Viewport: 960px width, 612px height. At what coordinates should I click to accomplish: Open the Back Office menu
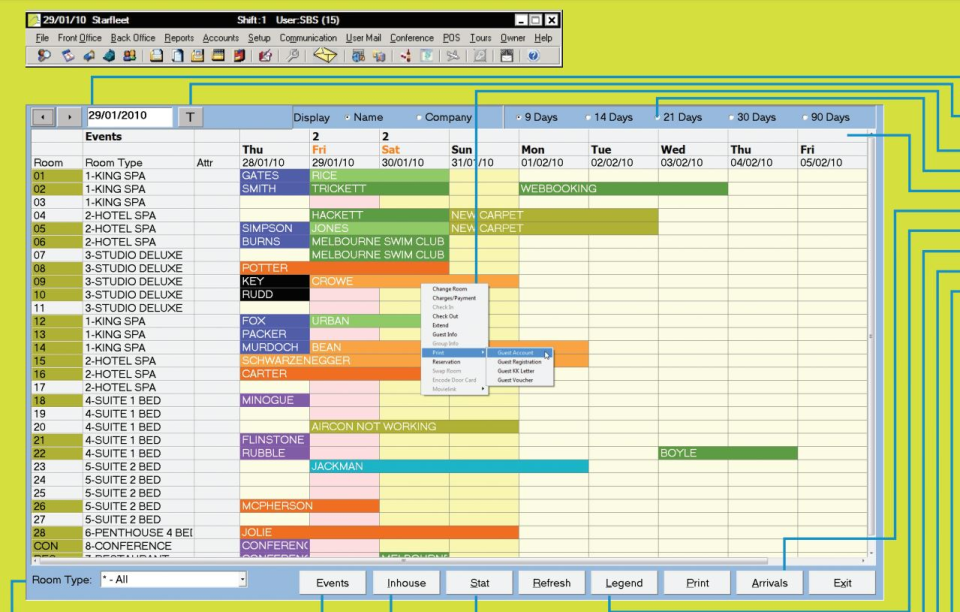coord(133,38)
